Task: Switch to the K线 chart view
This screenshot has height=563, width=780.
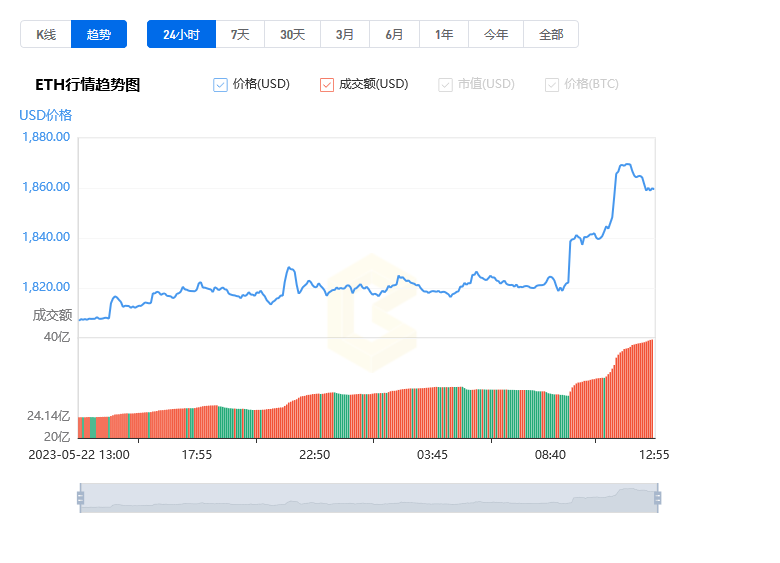Action: [46, 34]
